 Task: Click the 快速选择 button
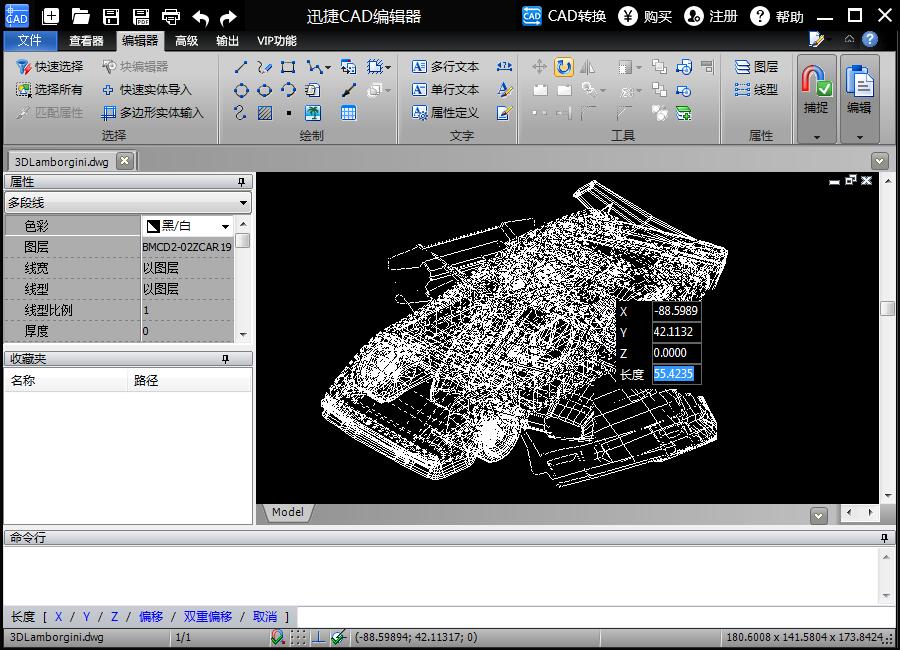click(50, 67)
